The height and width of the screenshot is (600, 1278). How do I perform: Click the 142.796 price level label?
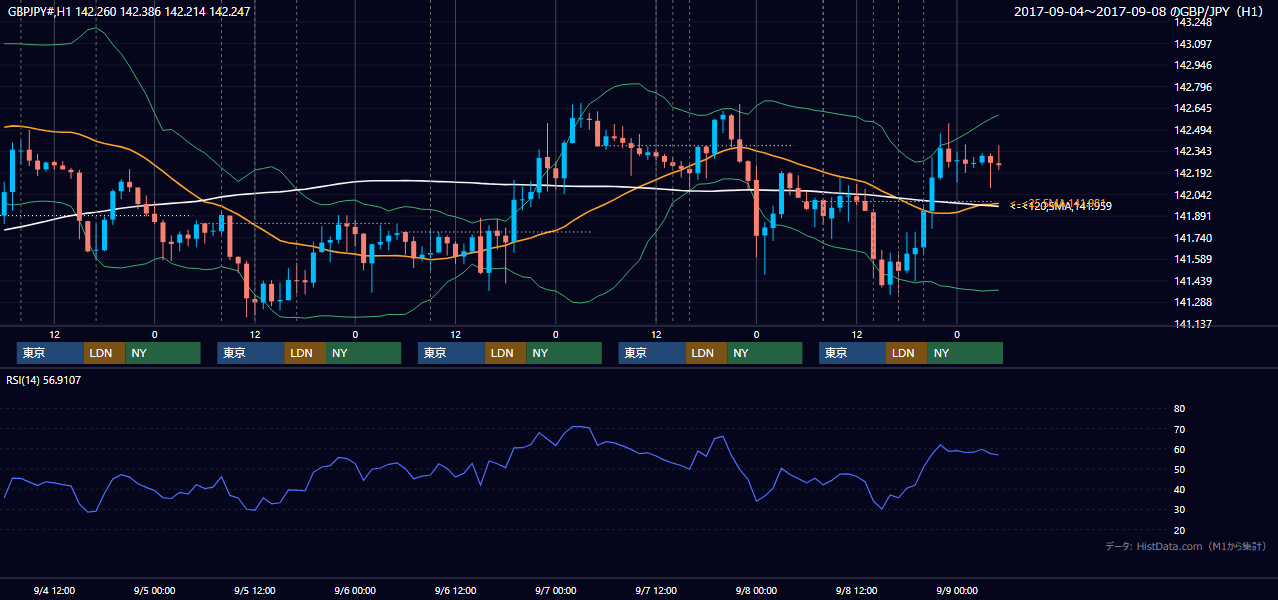[x=1194, y=87]
